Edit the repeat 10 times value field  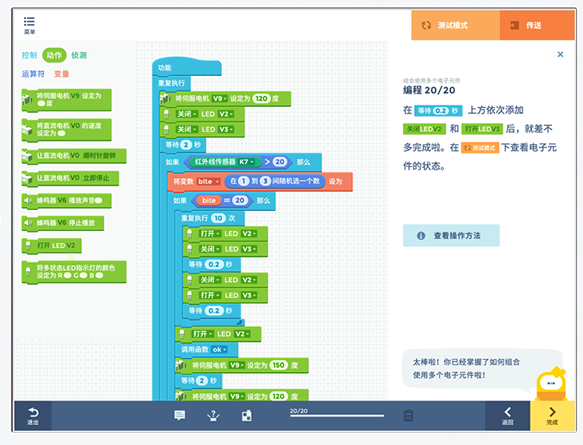(x=218, y=218)
